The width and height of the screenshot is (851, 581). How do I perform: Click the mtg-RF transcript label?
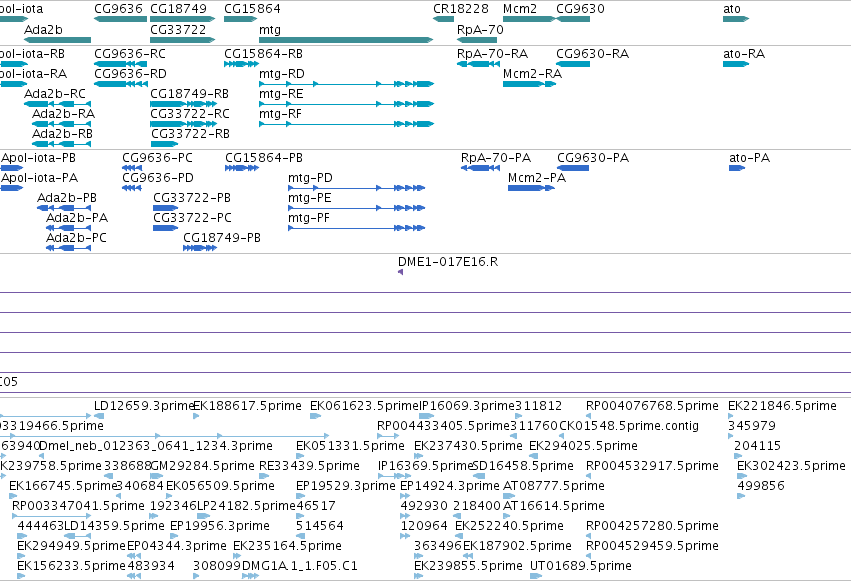tap(280, 114)
